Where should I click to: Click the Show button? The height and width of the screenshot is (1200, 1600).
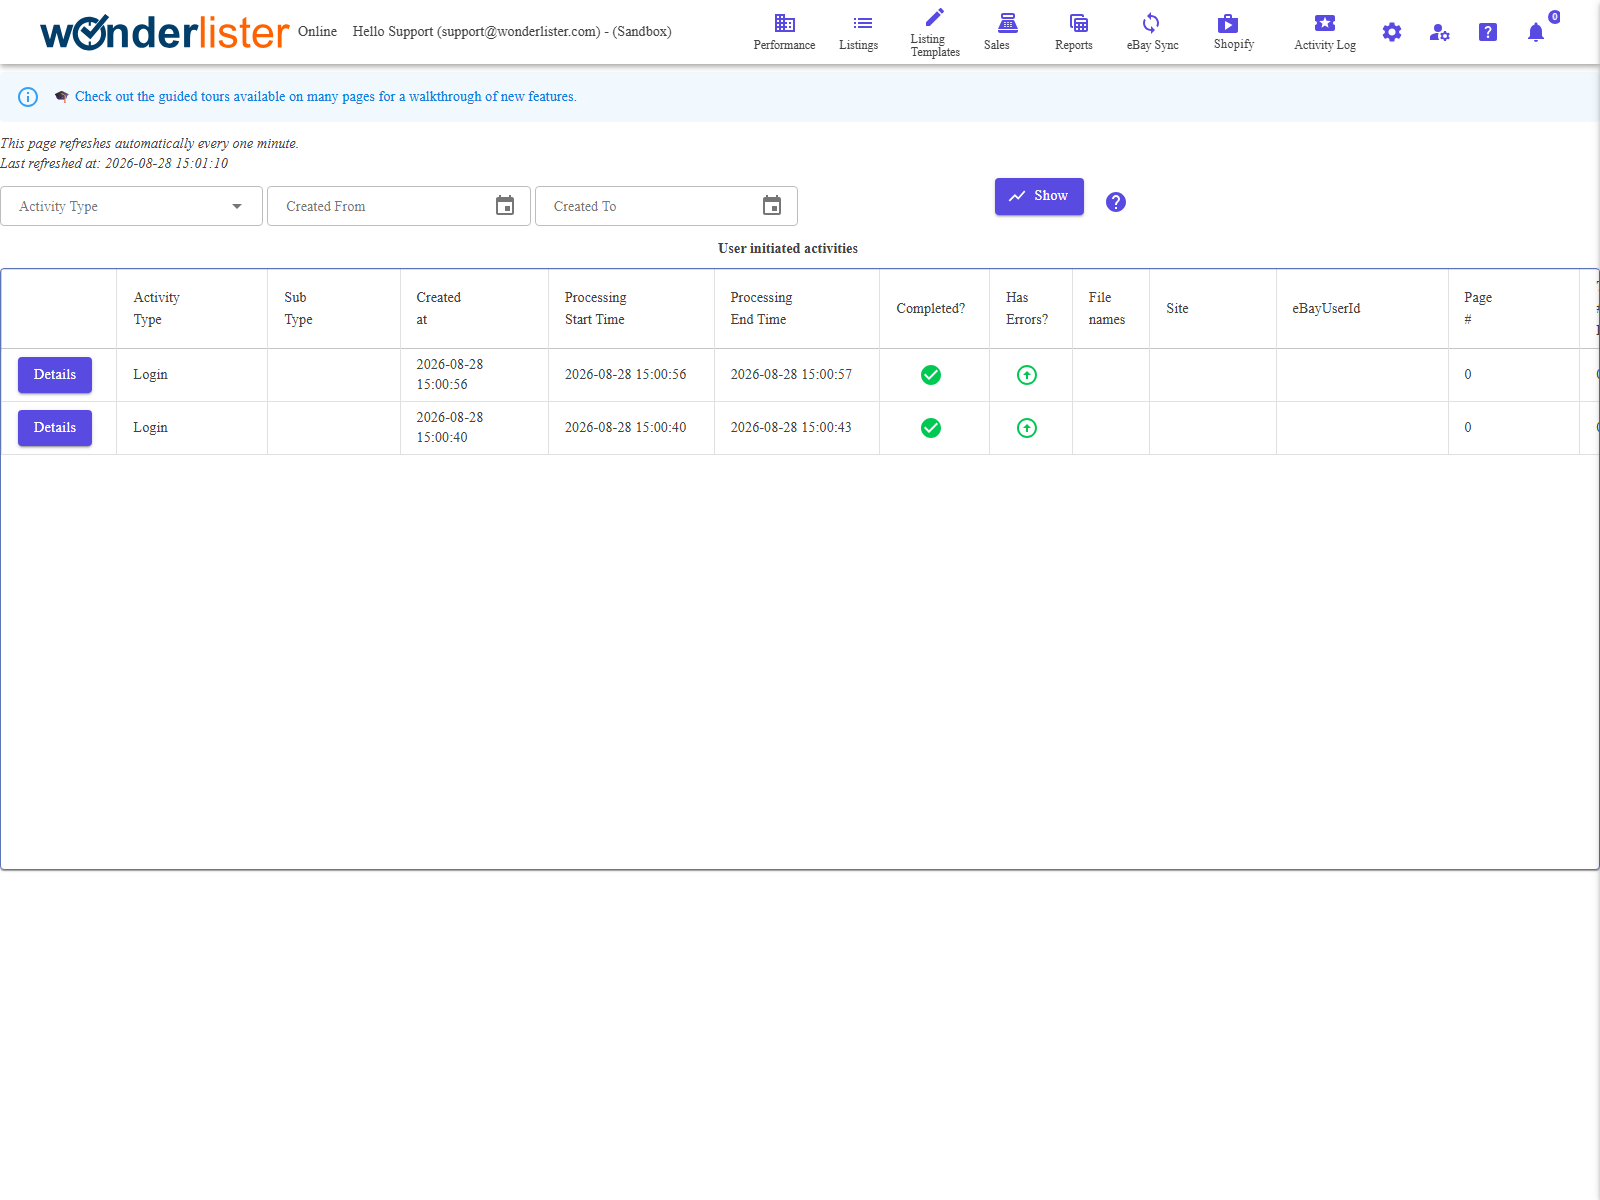pyautogui.click(x=1039, y=196)
